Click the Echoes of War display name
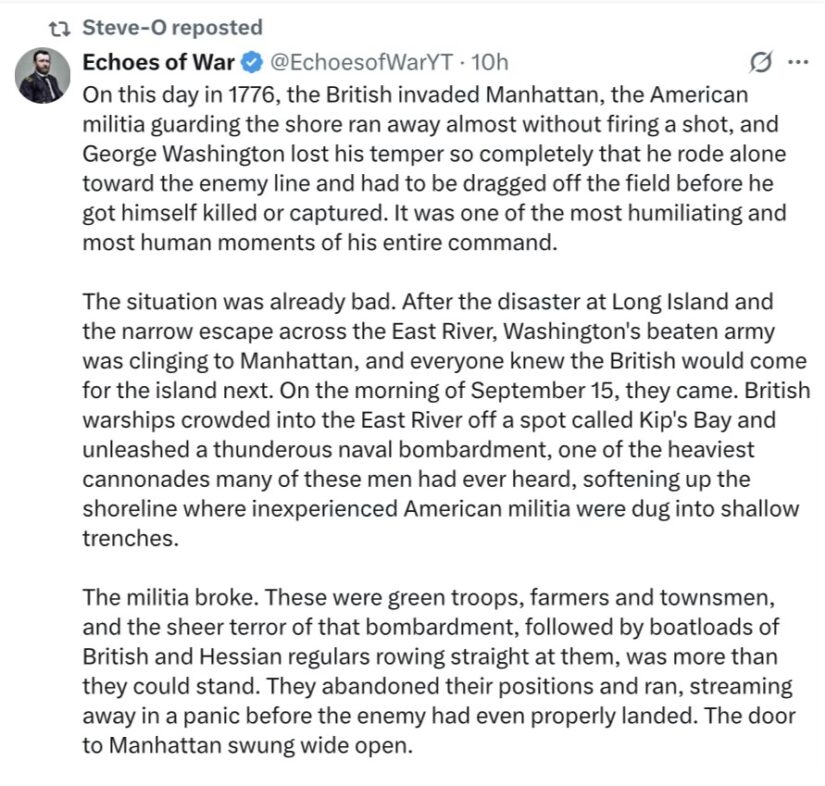Viewport: 825px width, 786px height. 158,63
